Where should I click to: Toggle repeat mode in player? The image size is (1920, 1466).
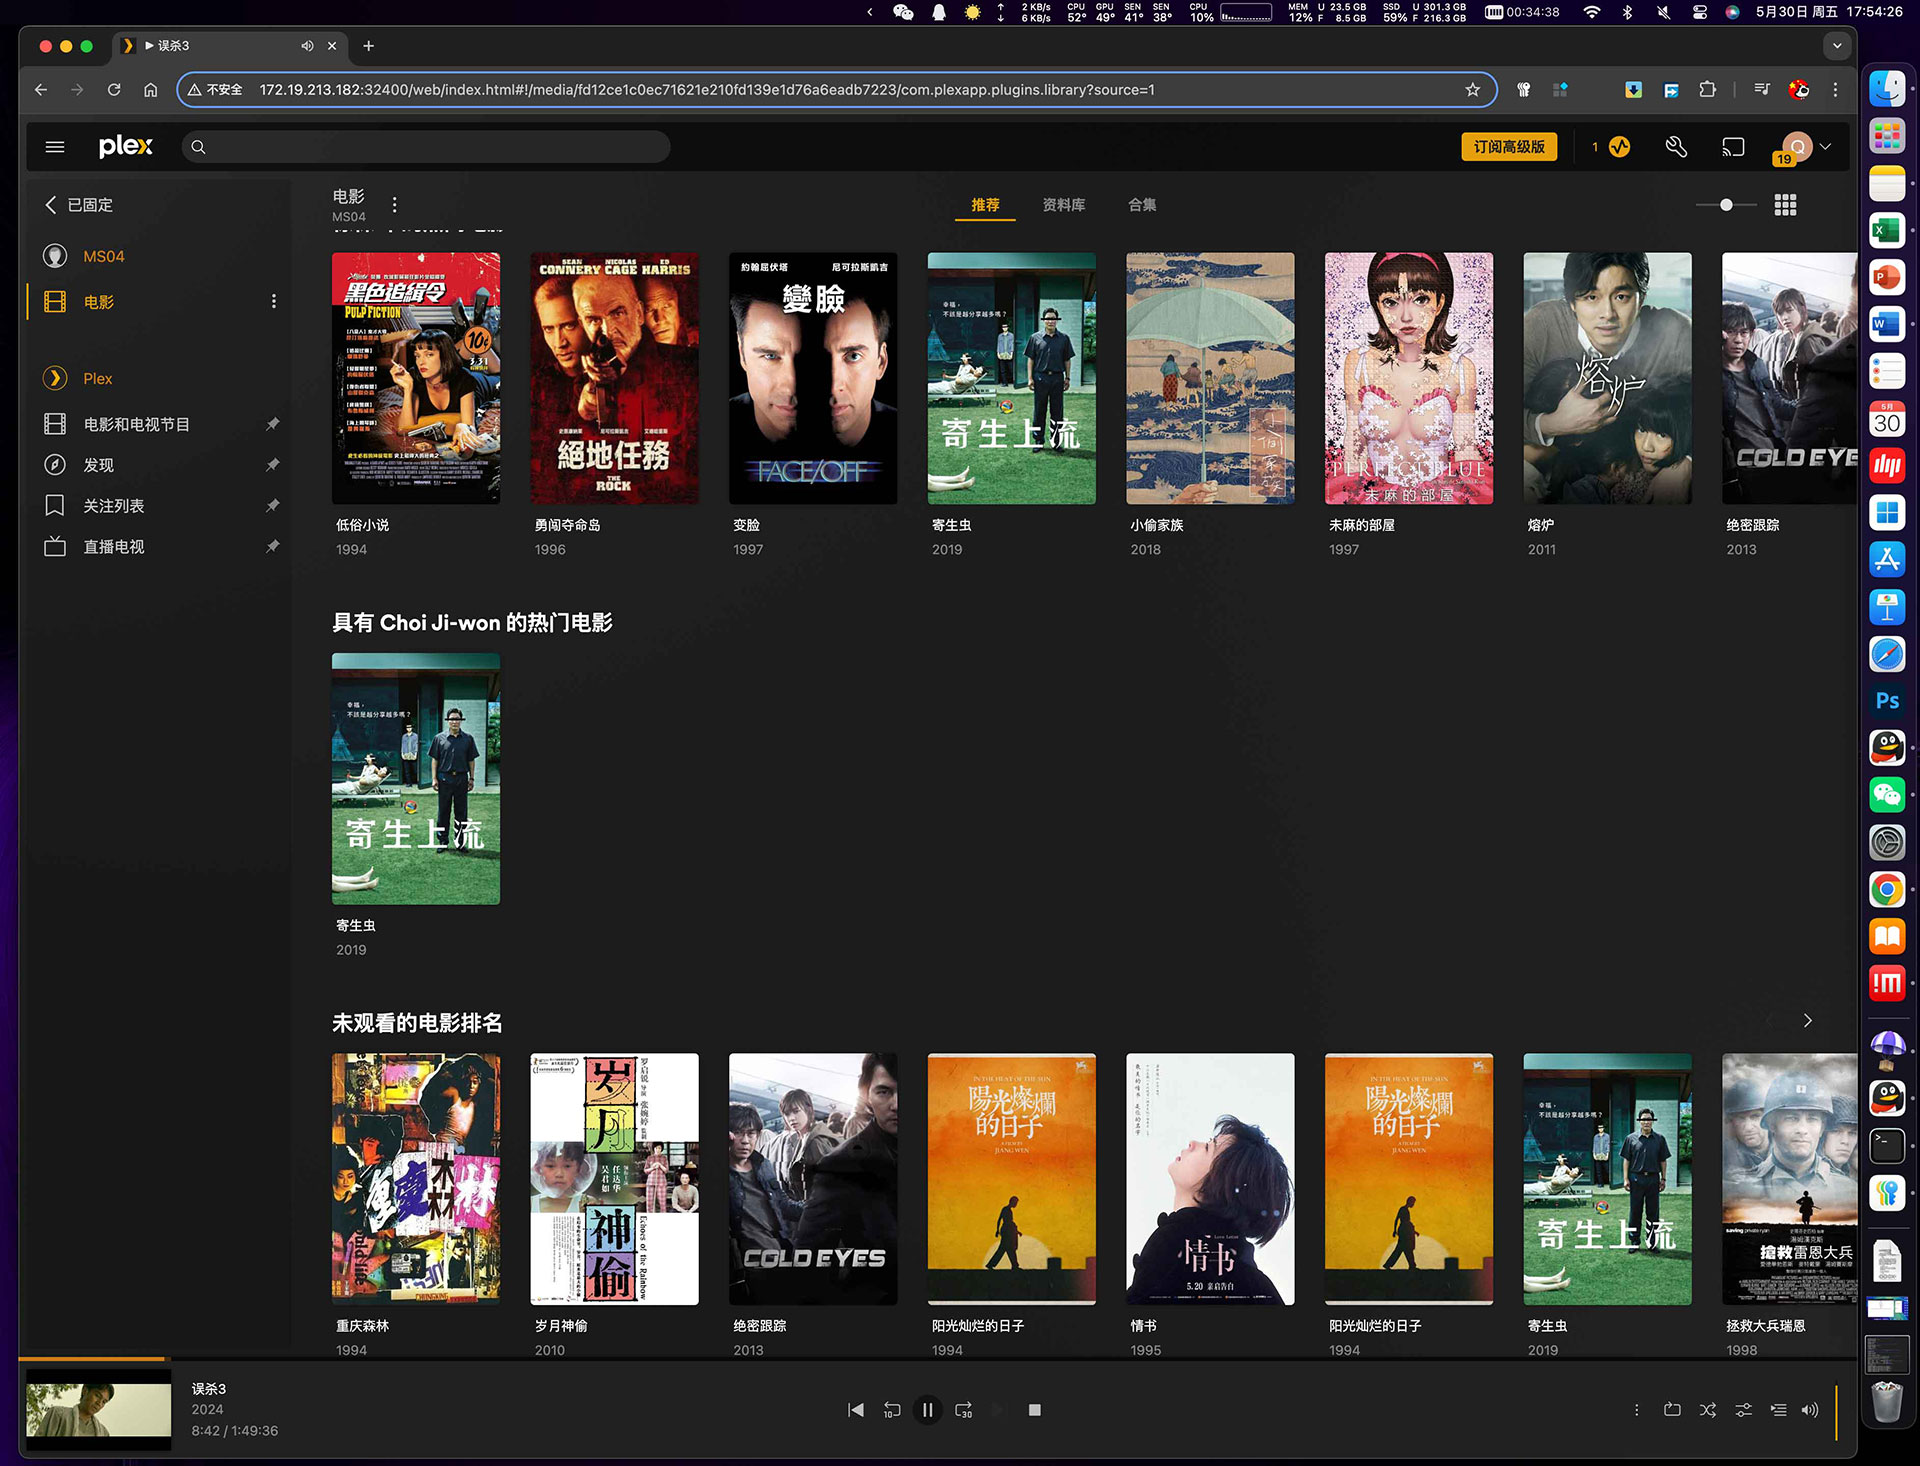[1672, 1410]
